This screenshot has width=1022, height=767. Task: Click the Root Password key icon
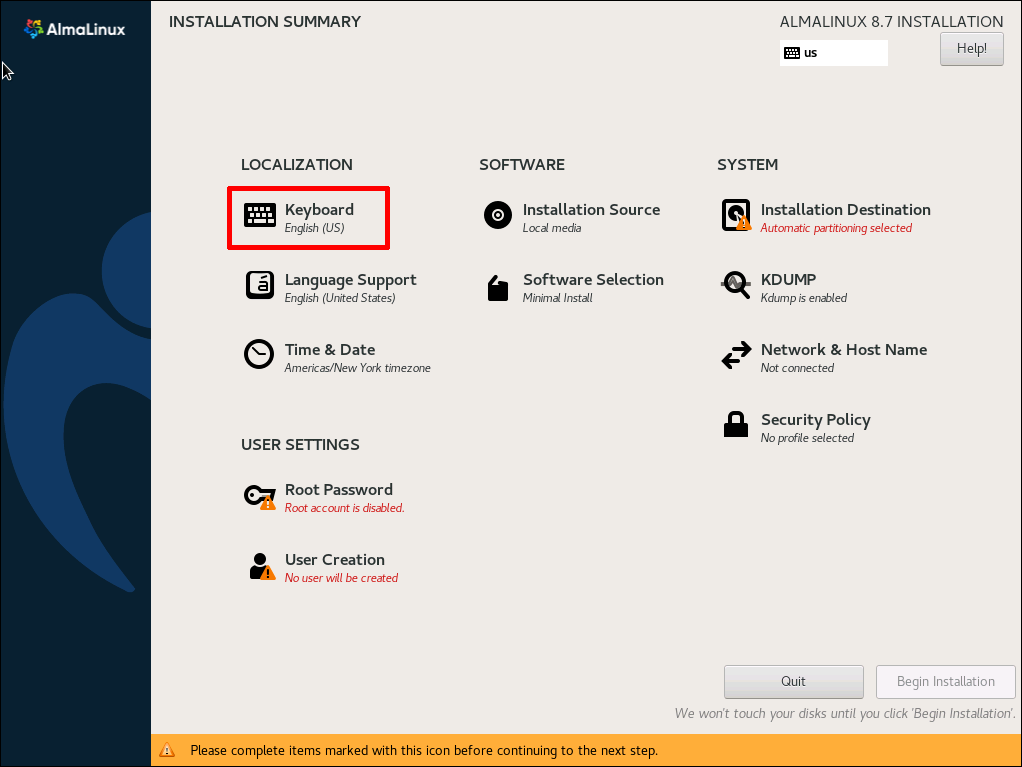pyautogui.click(x=259, y=497)
